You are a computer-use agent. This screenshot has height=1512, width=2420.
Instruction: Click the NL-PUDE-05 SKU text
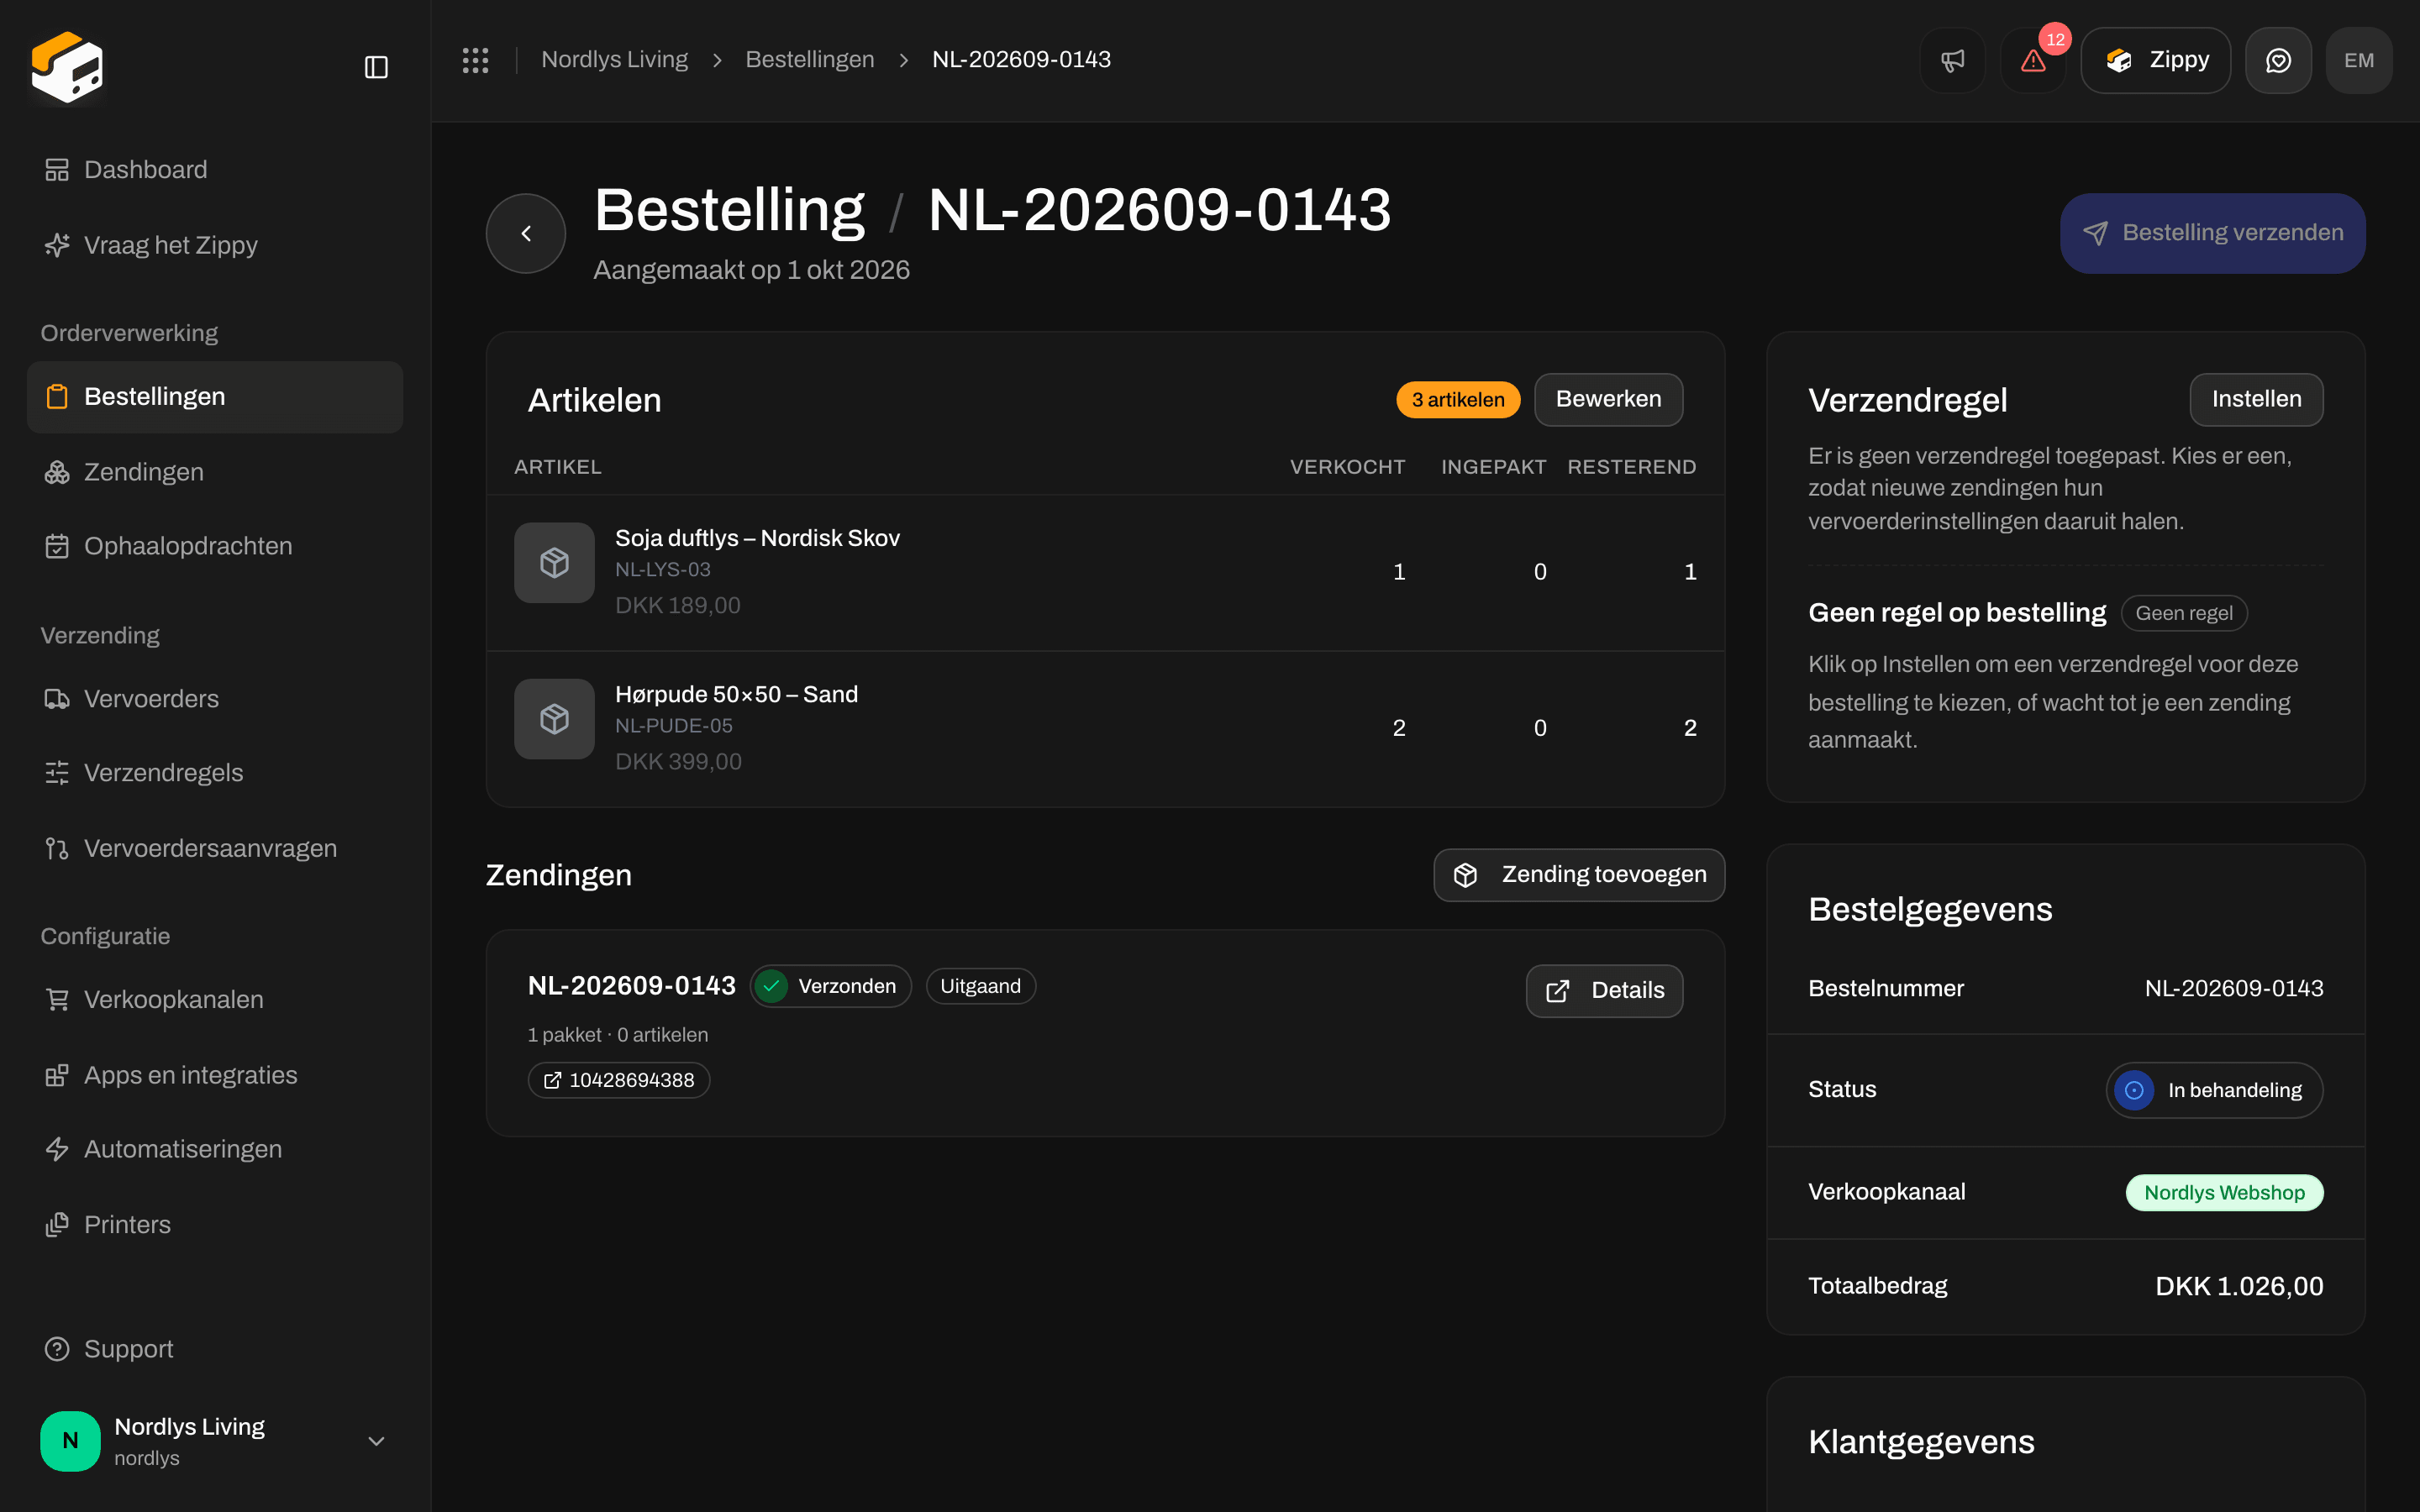(x=673, y=726)
